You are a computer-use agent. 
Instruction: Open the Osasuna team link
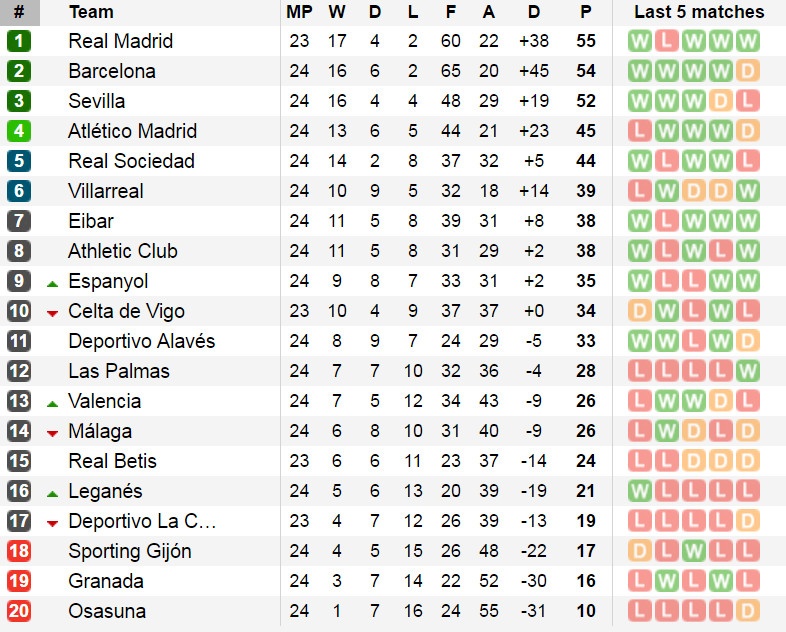coord(107,611)
